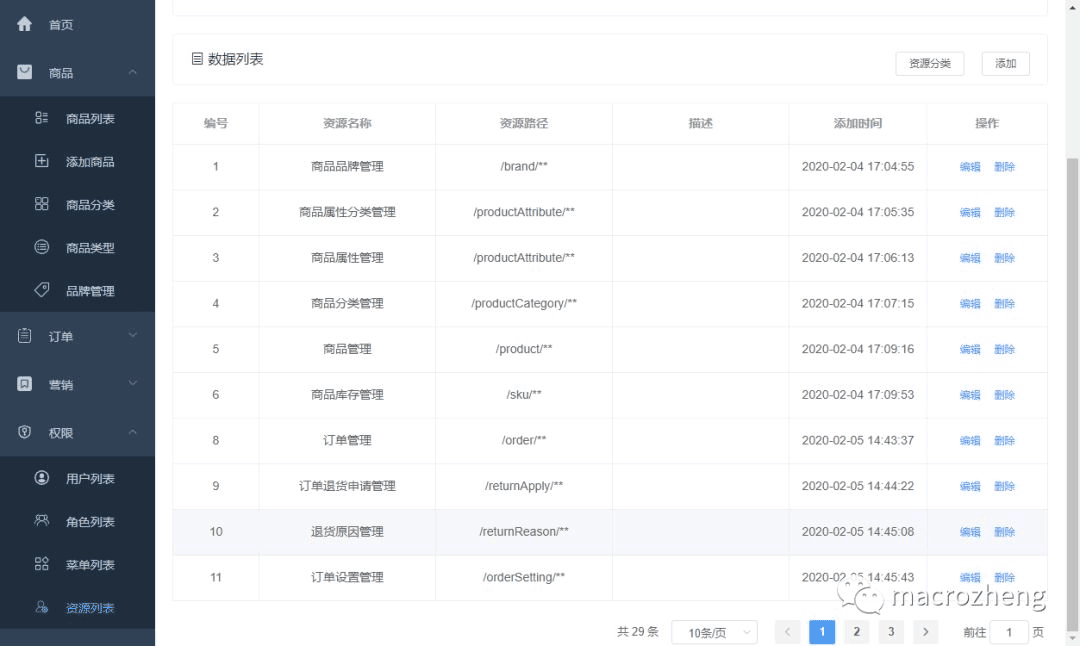This screenshot has height=646, width=1080.
Task: Go to page 2
Action: click(856, 632)
